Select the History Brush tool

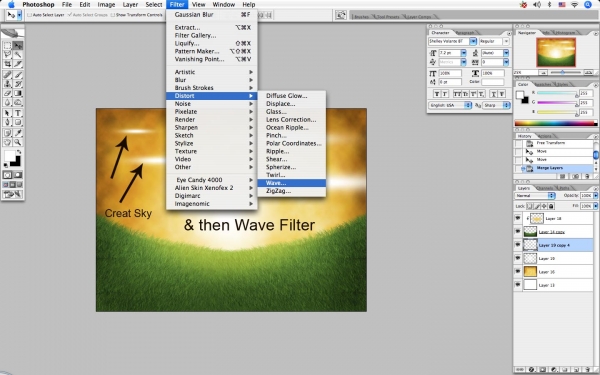tap(18, 84)
